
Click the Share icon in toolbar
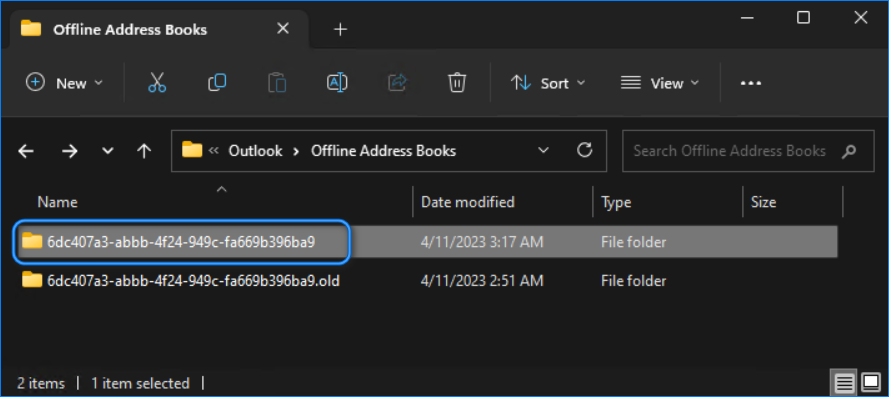pos(397,83)
